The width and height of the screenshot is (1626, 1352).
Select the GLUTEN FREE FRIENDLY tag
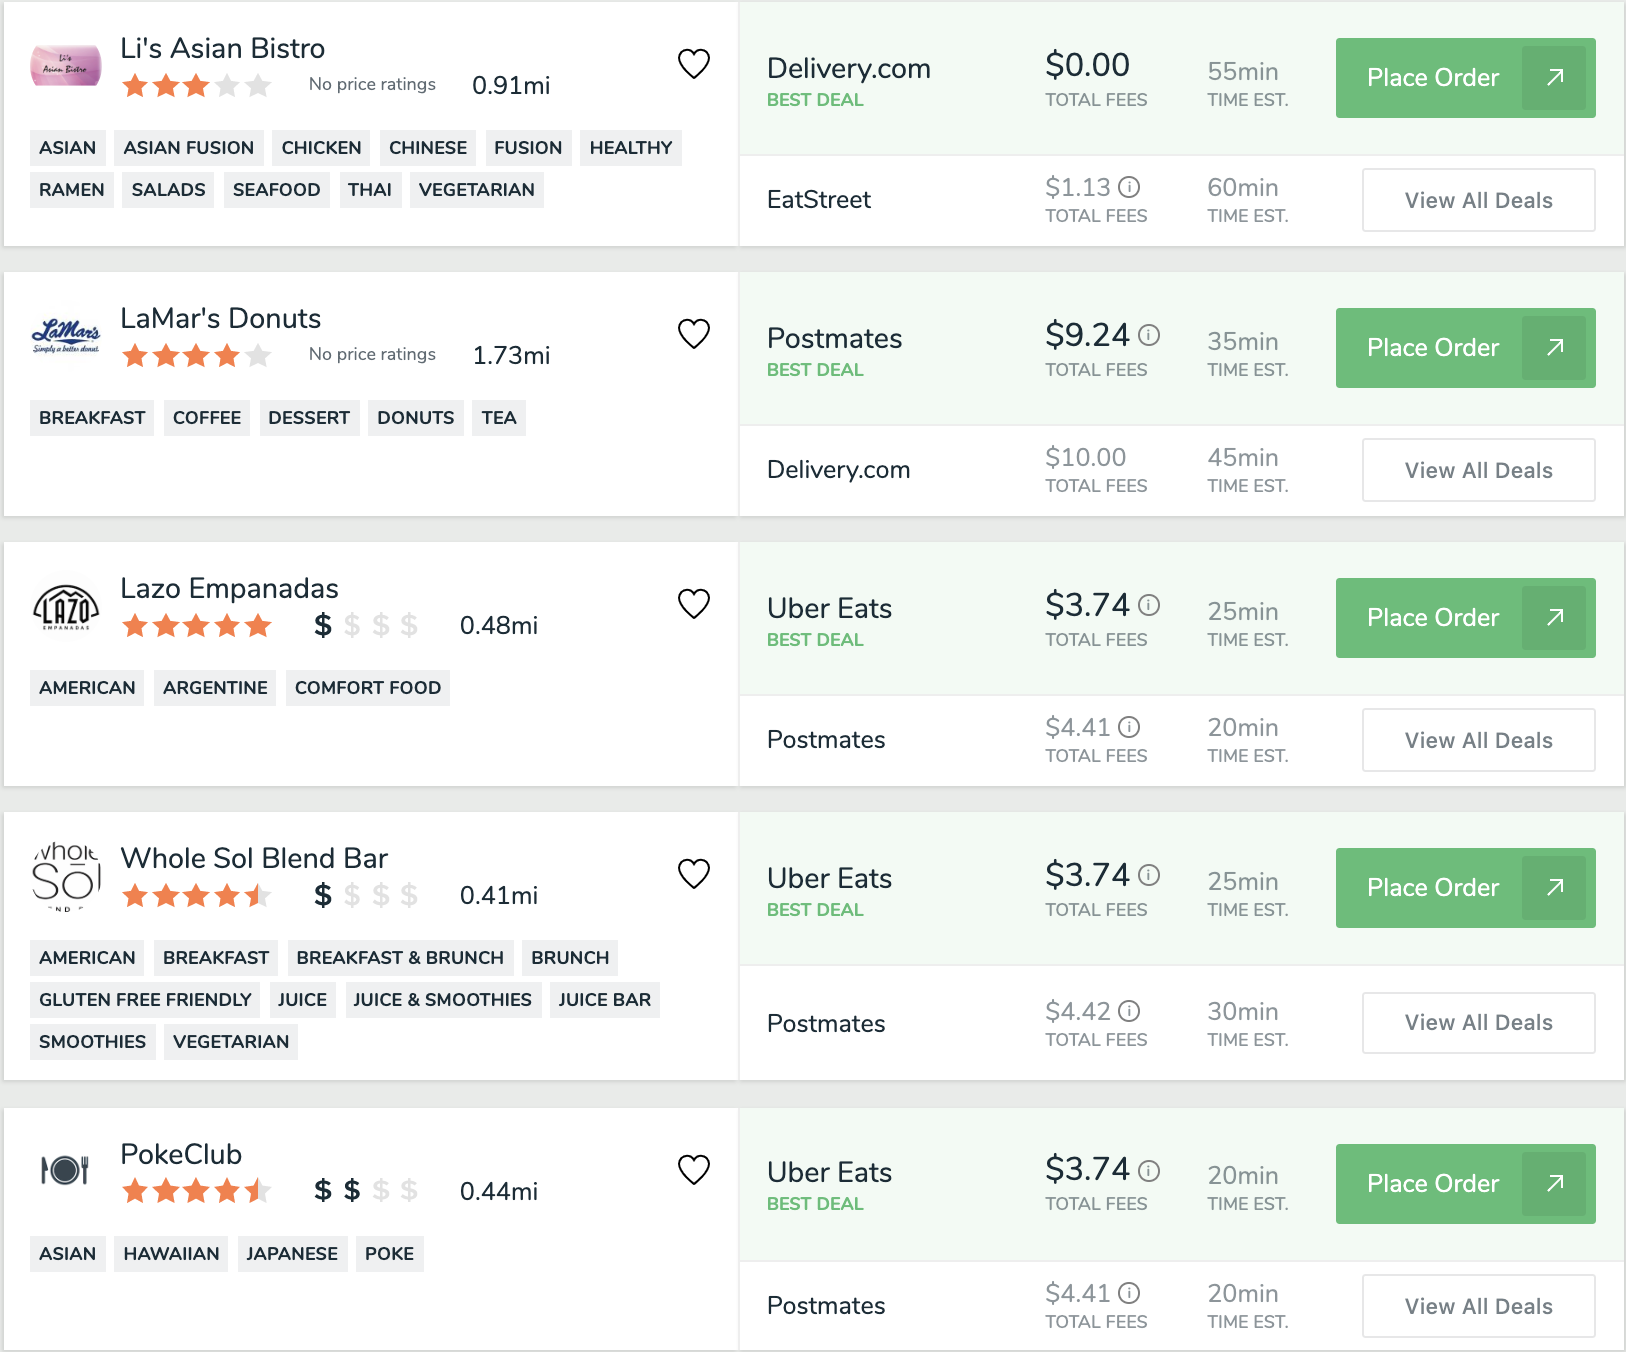145,1000
